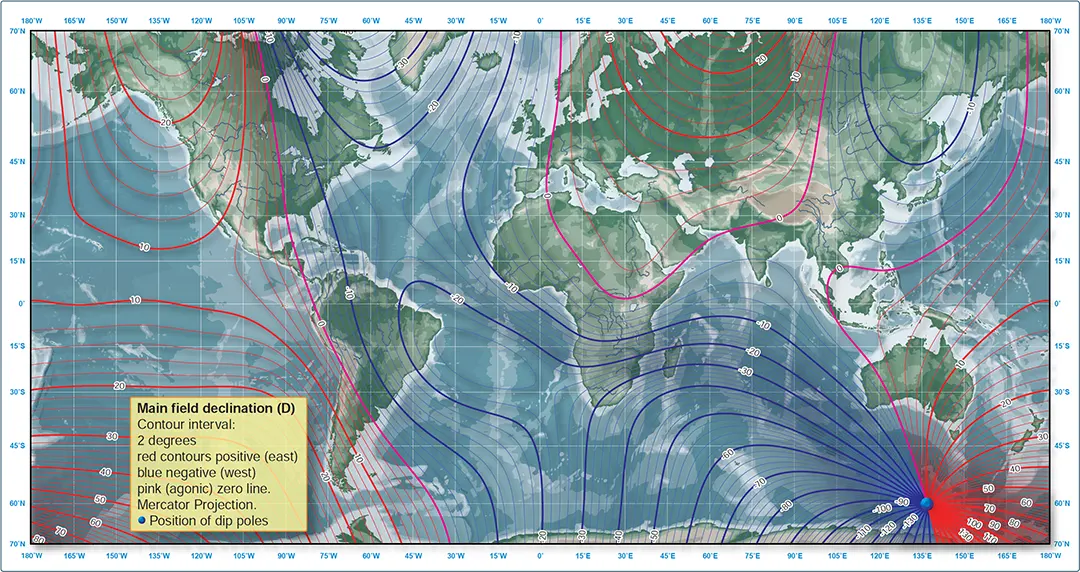Click '30°S' on the right latitude scale
Image resolution: width=1080 pixels, height=572 pixels.
(1061, 391)
